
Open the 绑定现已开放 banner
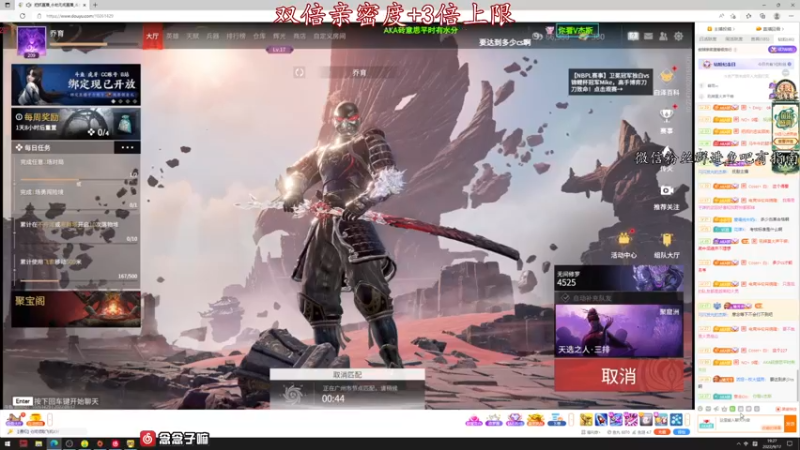76,85
